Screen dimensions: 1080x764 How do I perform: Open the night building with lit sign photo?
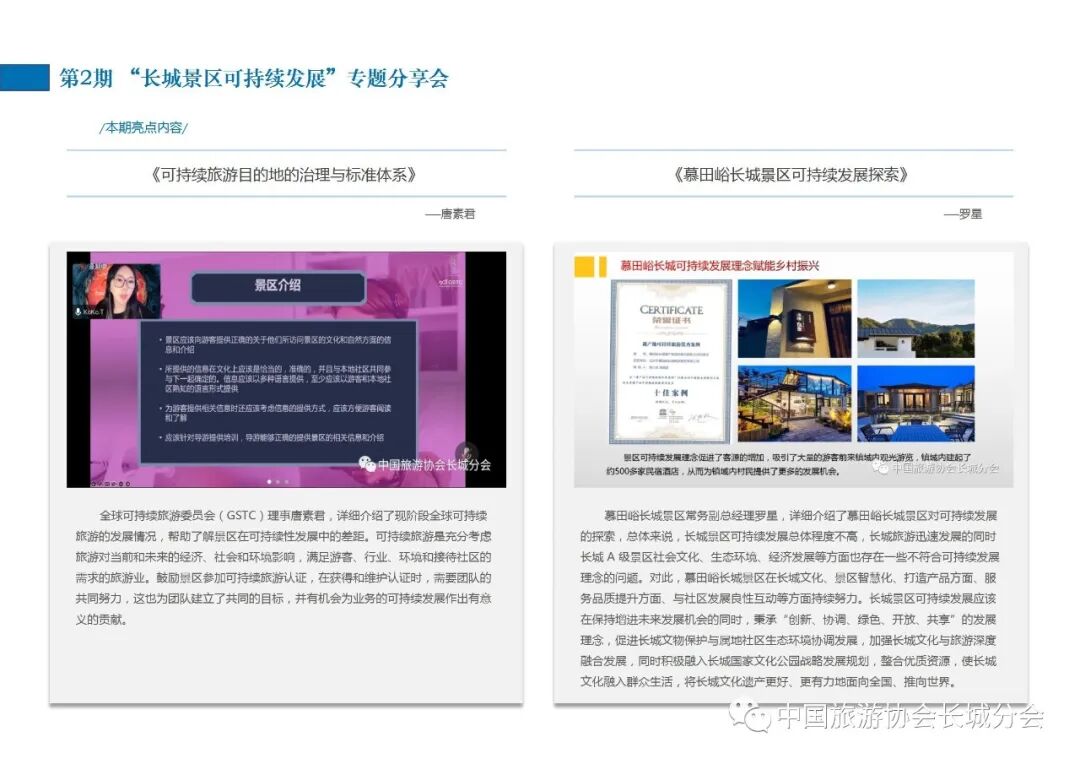(794, 318)
